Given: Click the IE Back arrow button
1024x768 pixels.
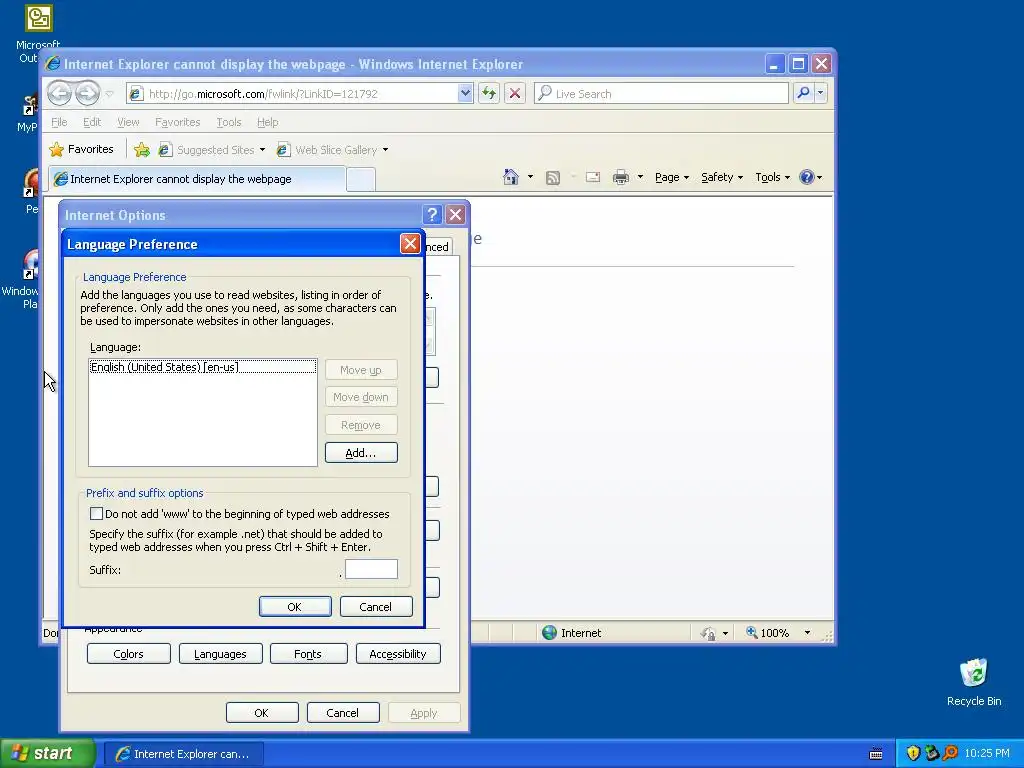Looking at the screenshot, I should [x=59, y=93].
